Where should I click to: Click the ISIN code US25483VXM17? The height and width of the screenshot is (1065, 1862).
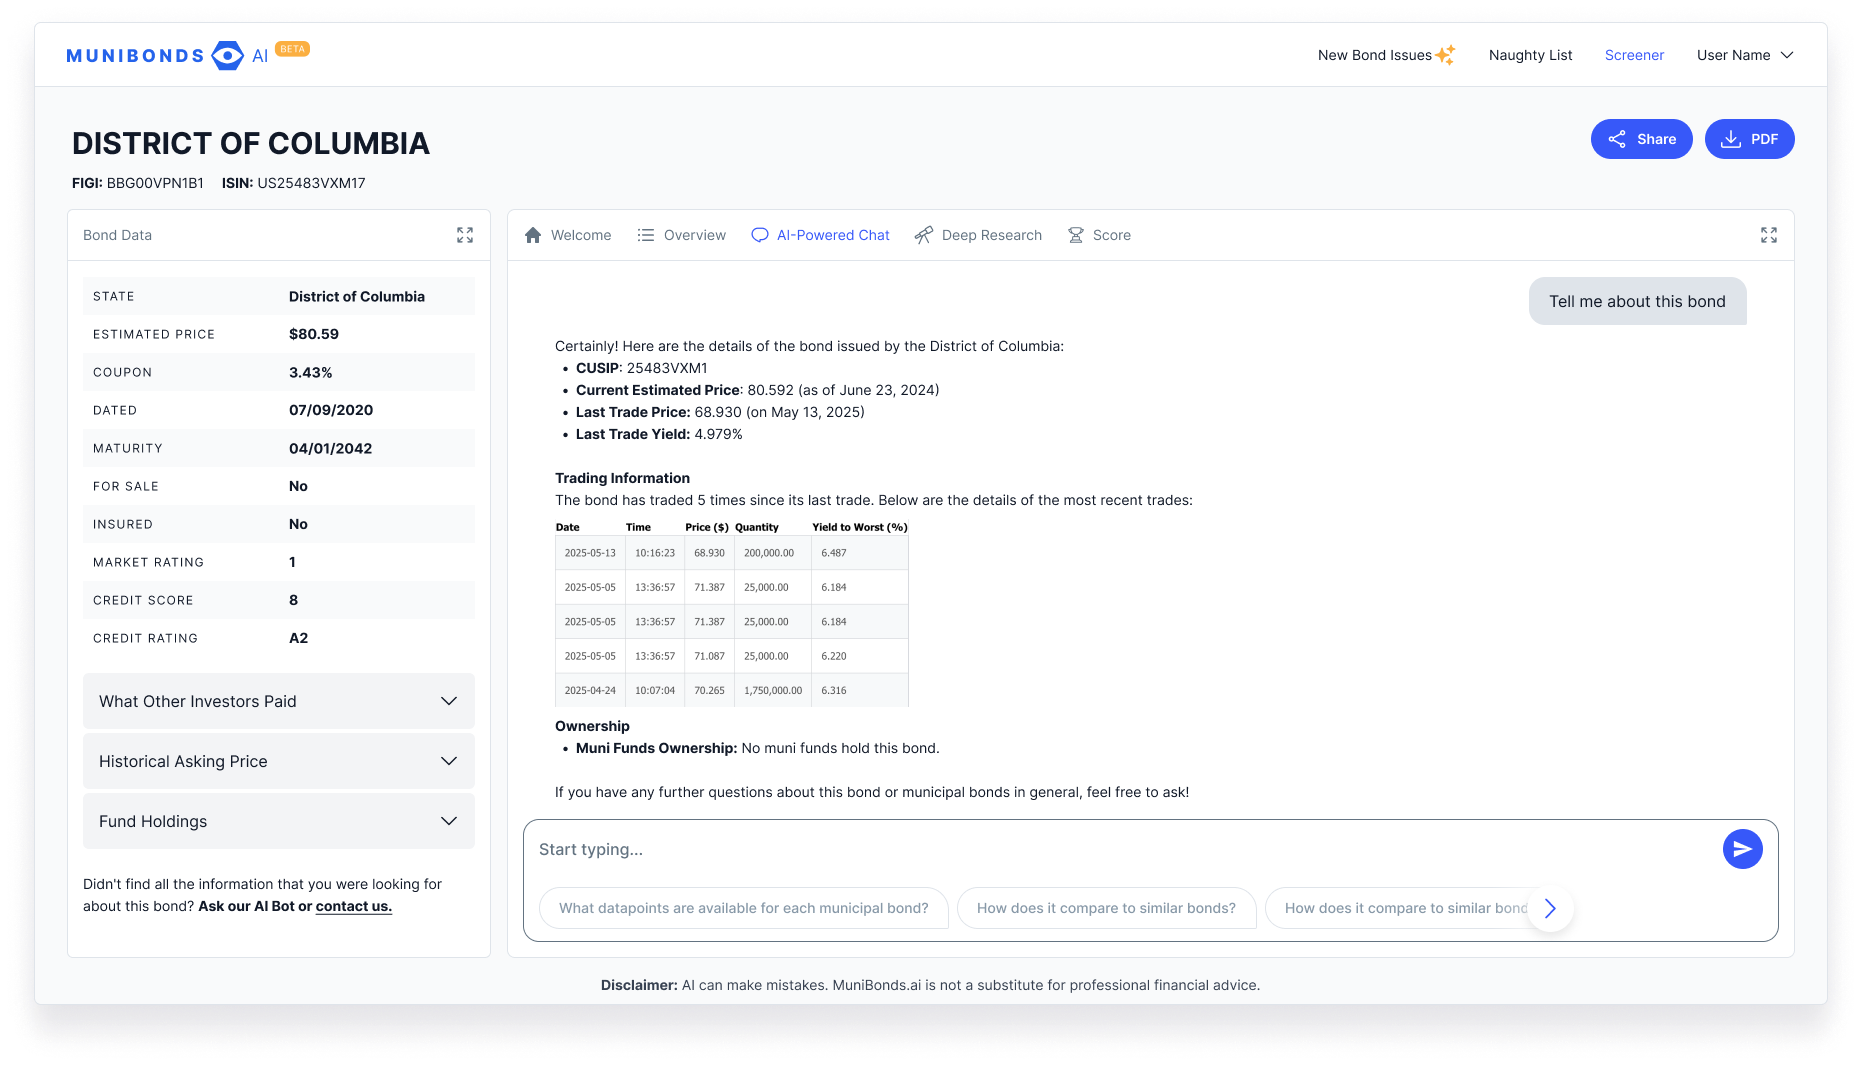[x=311, y=183]
